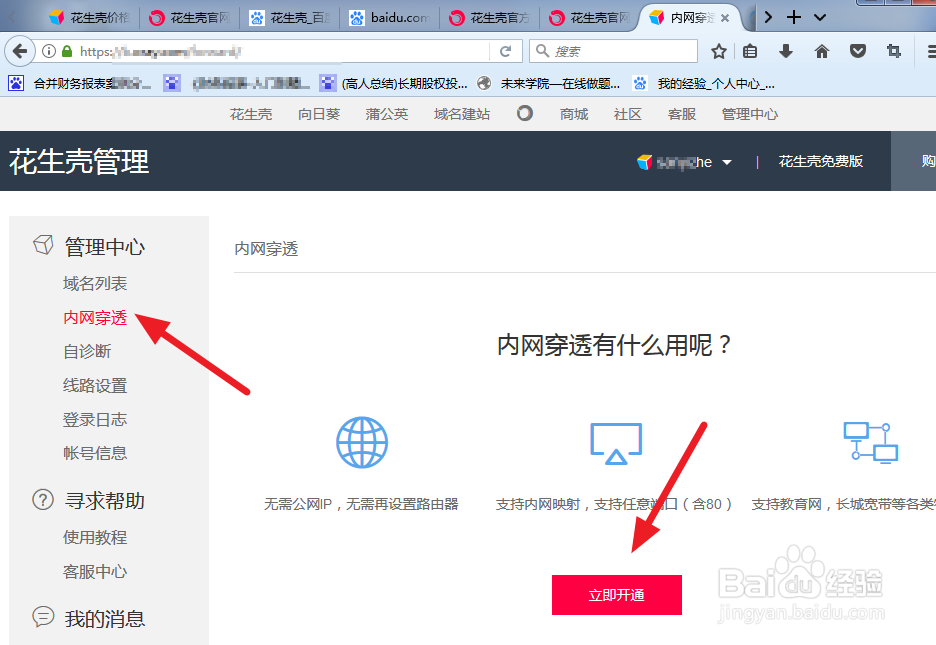Click the 管理中心 cube icon in sidebar
This screenshot has height=645, width=936.
coord(43,245)
